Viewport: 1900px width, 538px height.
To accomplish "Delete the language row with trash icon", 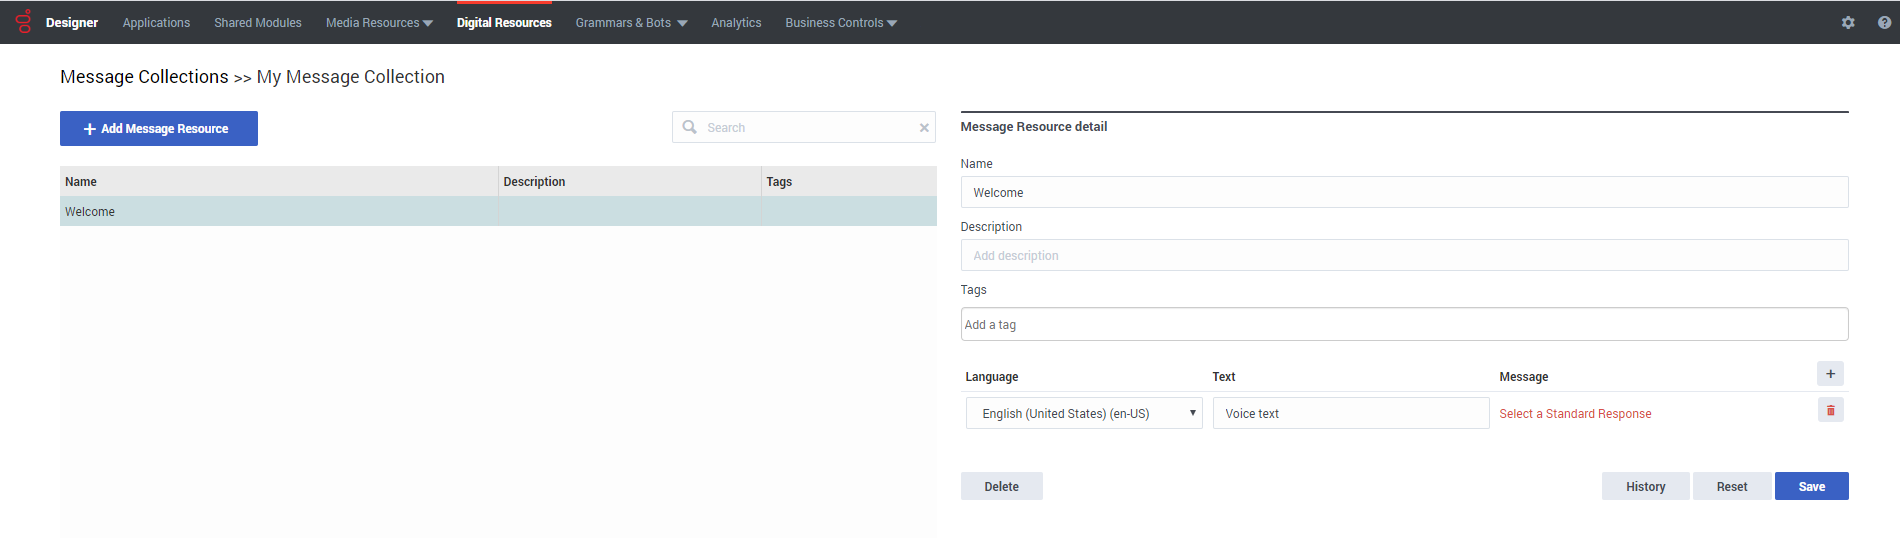I will 1830,410.
